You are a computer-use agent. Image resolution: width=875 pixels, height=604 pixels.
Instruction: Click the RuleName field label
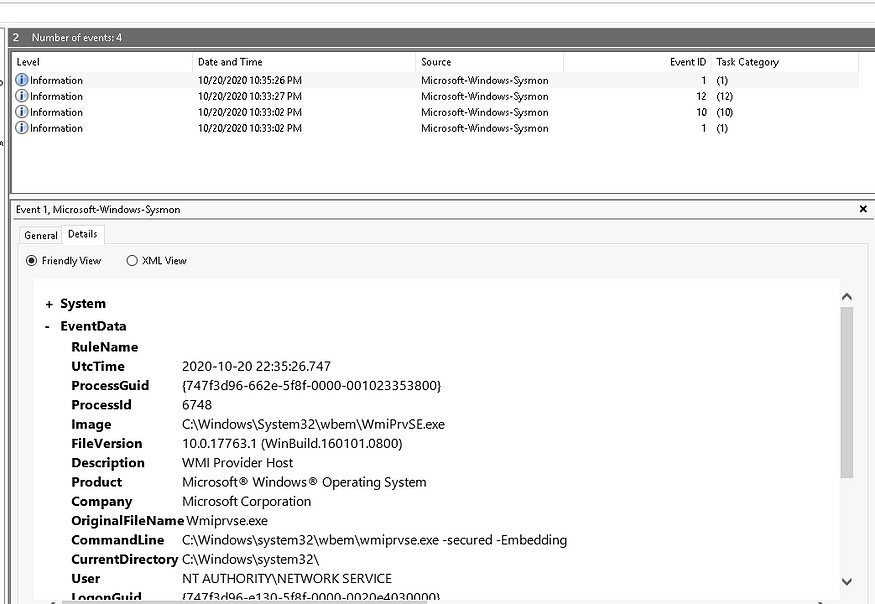pyautogui.click(x=104, y=347)
